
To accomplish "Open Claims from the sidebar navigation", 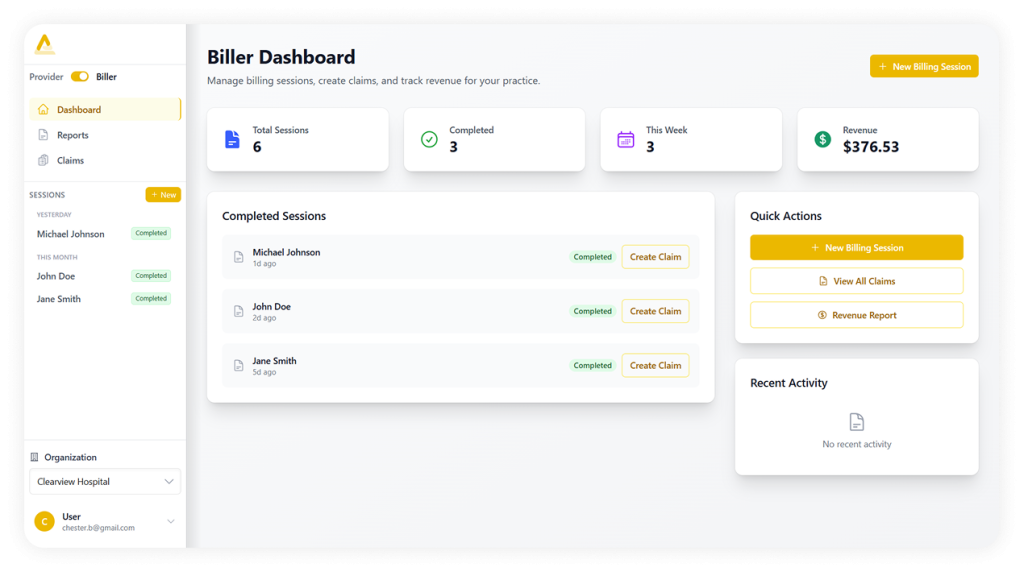I will tap(70, 160).
